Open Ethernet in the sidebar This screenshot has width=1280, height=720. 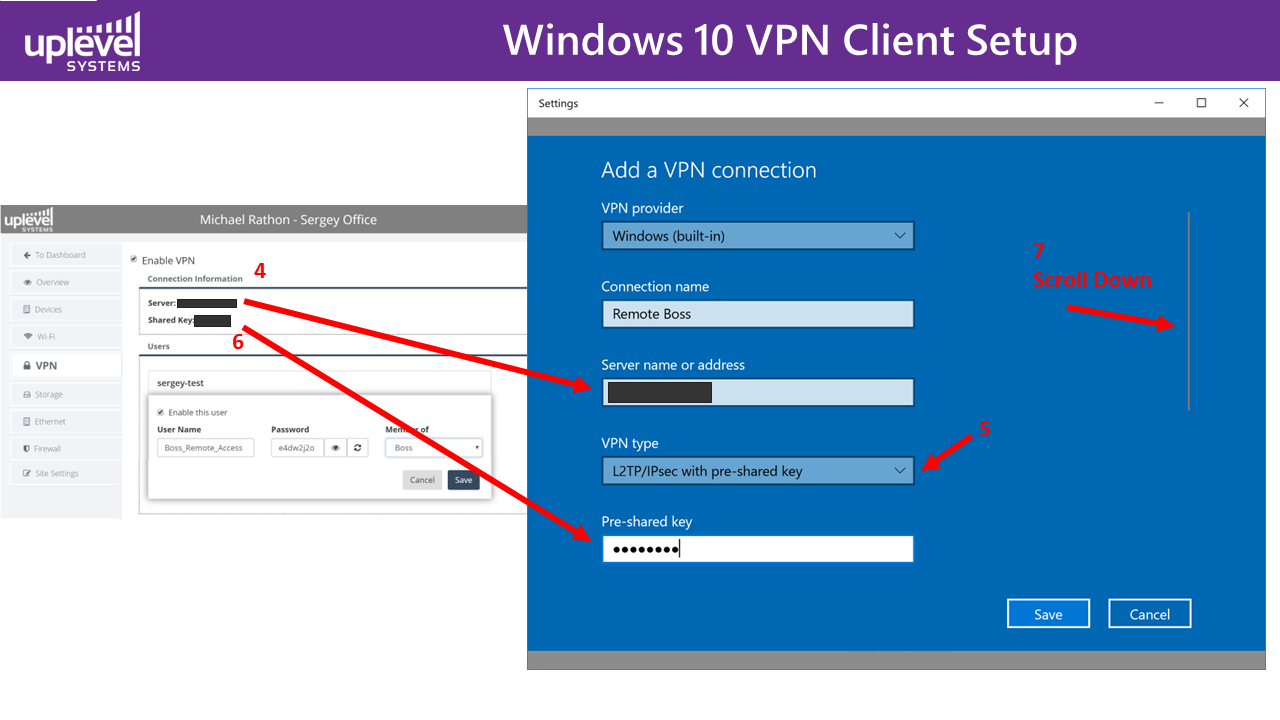[66, 421]
